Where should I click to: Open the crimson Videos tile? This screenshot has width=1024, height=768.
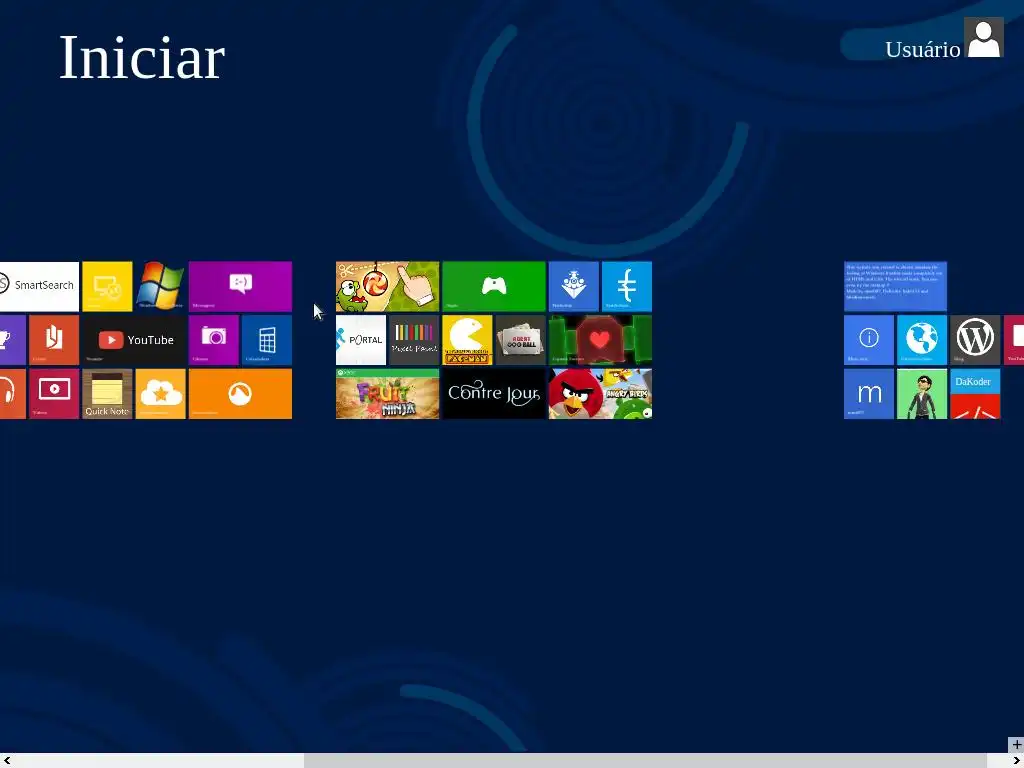pyautogui.click(x=54, y=394)
